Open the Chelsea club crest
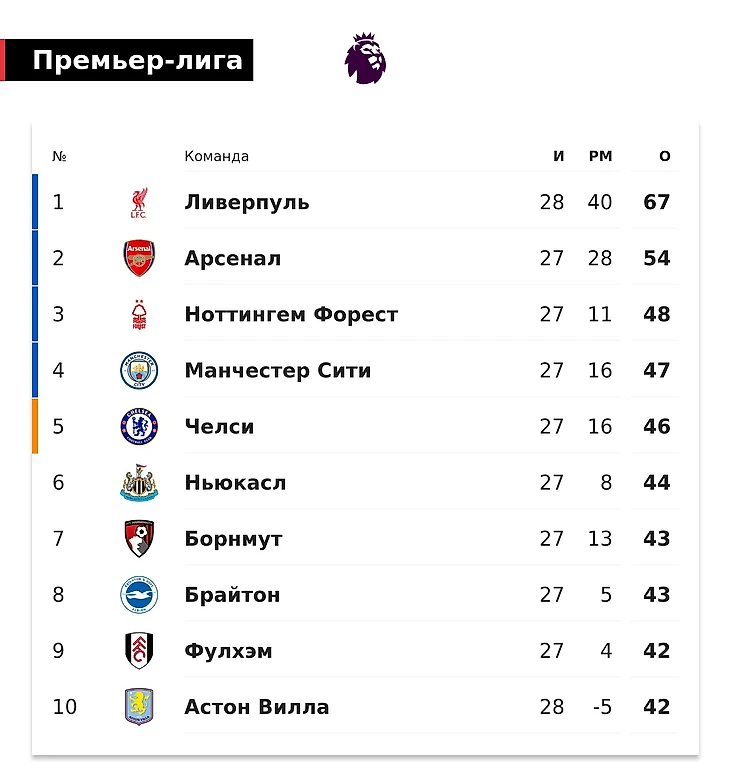This screenshot has width=730, height=775. [139, 426]
